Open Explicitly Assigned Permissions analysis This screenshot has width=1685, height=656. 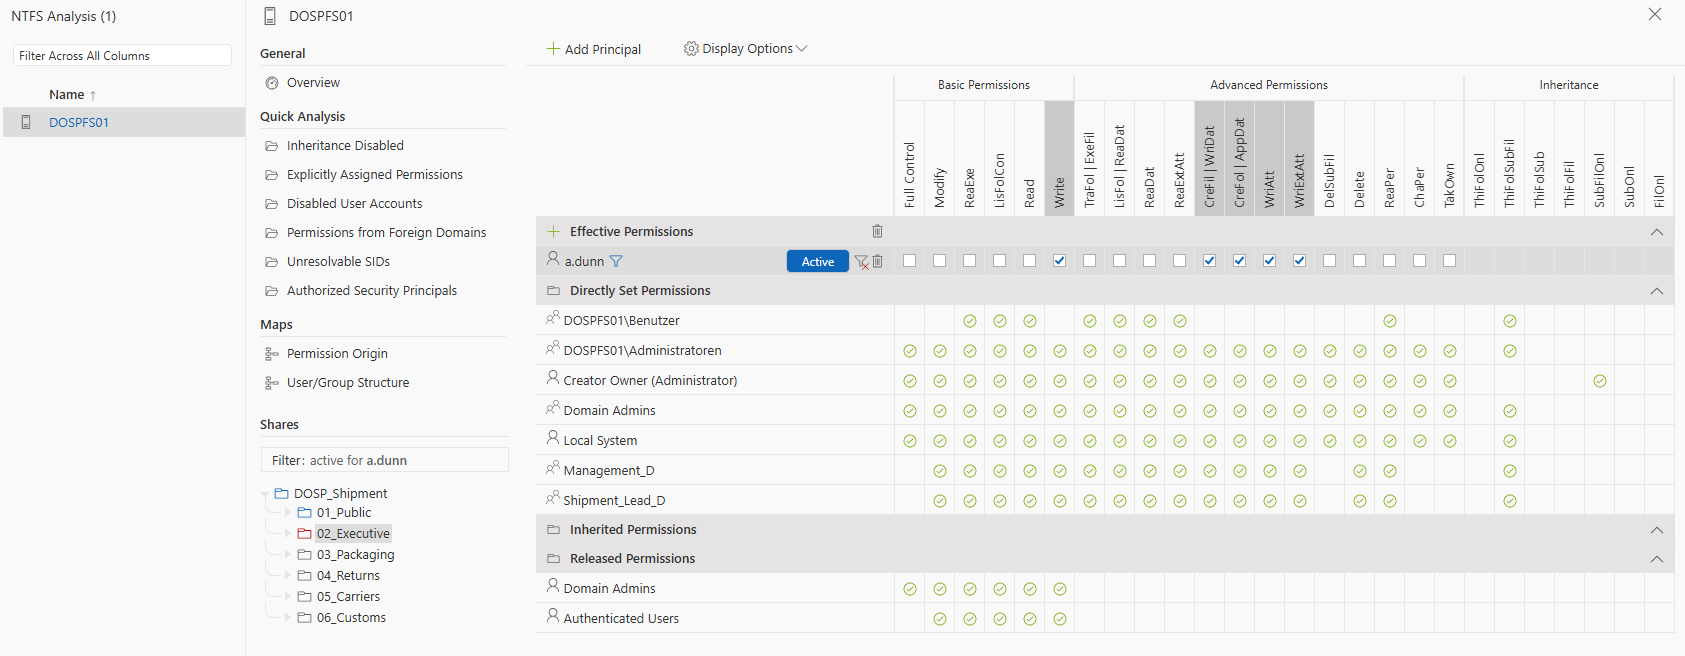point(375,175)
